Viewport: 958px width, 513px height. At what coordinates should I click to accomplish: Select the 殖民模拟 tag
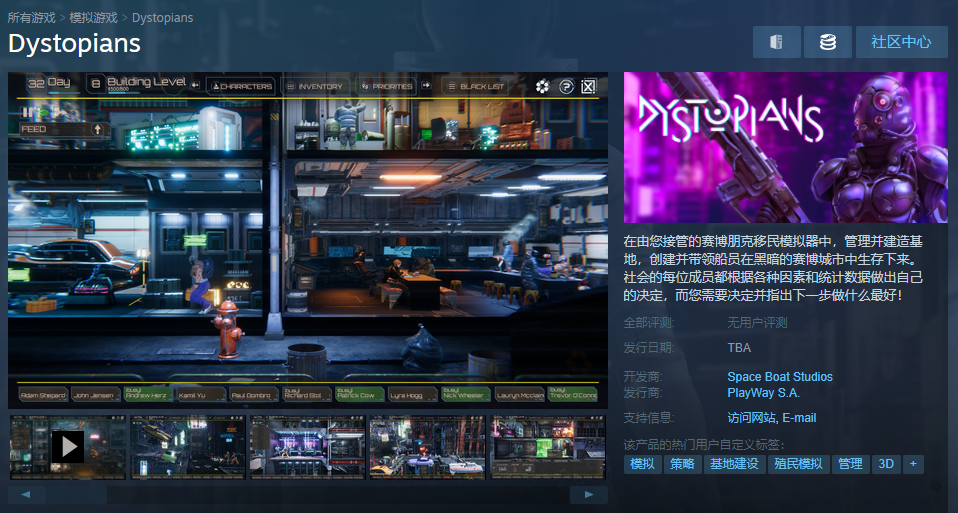coord(799,464)
